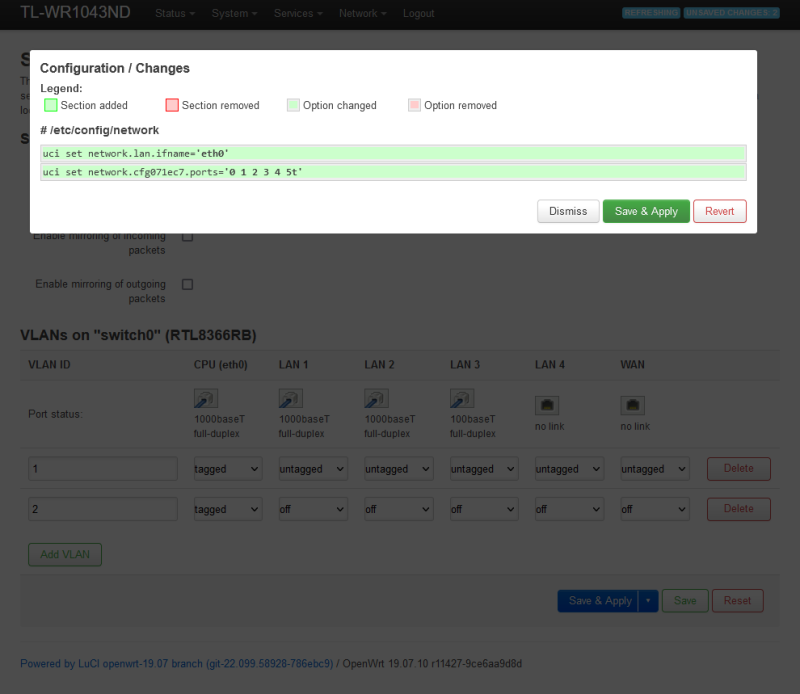Toggle mirroring of outgoing packets checkbox
The image size is (800, 694).
pos(188,284)
